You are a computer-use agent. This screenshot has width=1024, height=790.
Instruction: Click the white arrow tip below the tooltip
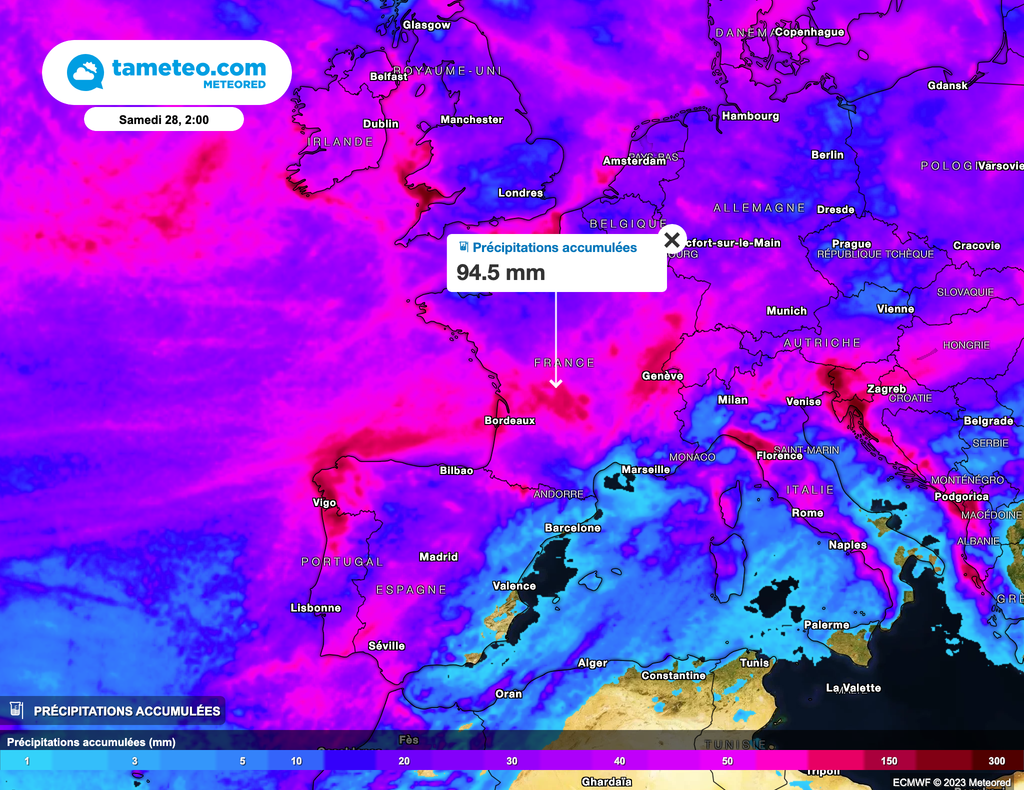coord(556,384)
